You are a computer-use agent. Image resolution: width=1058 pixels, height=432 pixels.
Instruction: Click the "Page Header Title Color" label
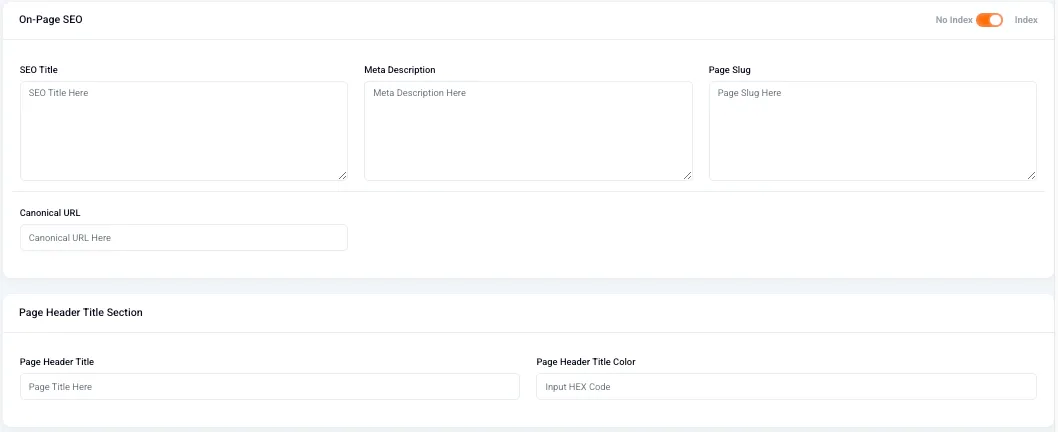[x=586, y=362]
